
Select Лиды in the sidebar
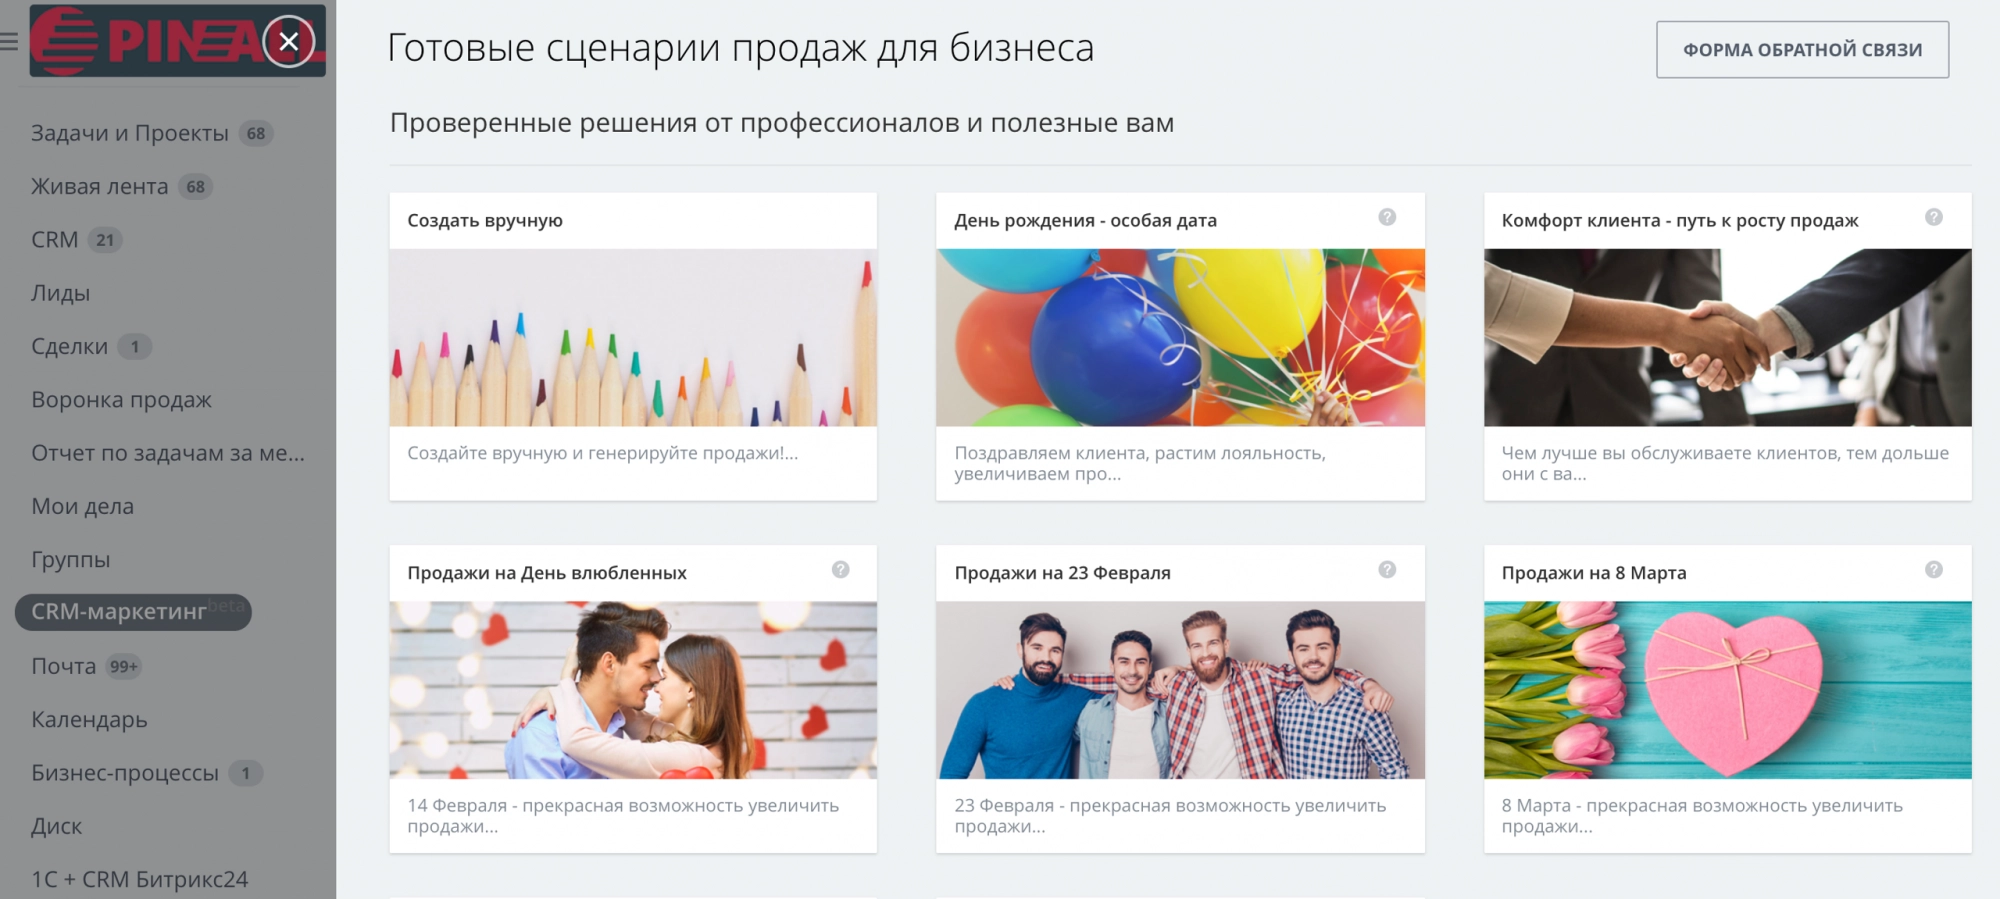click(60, 293)
